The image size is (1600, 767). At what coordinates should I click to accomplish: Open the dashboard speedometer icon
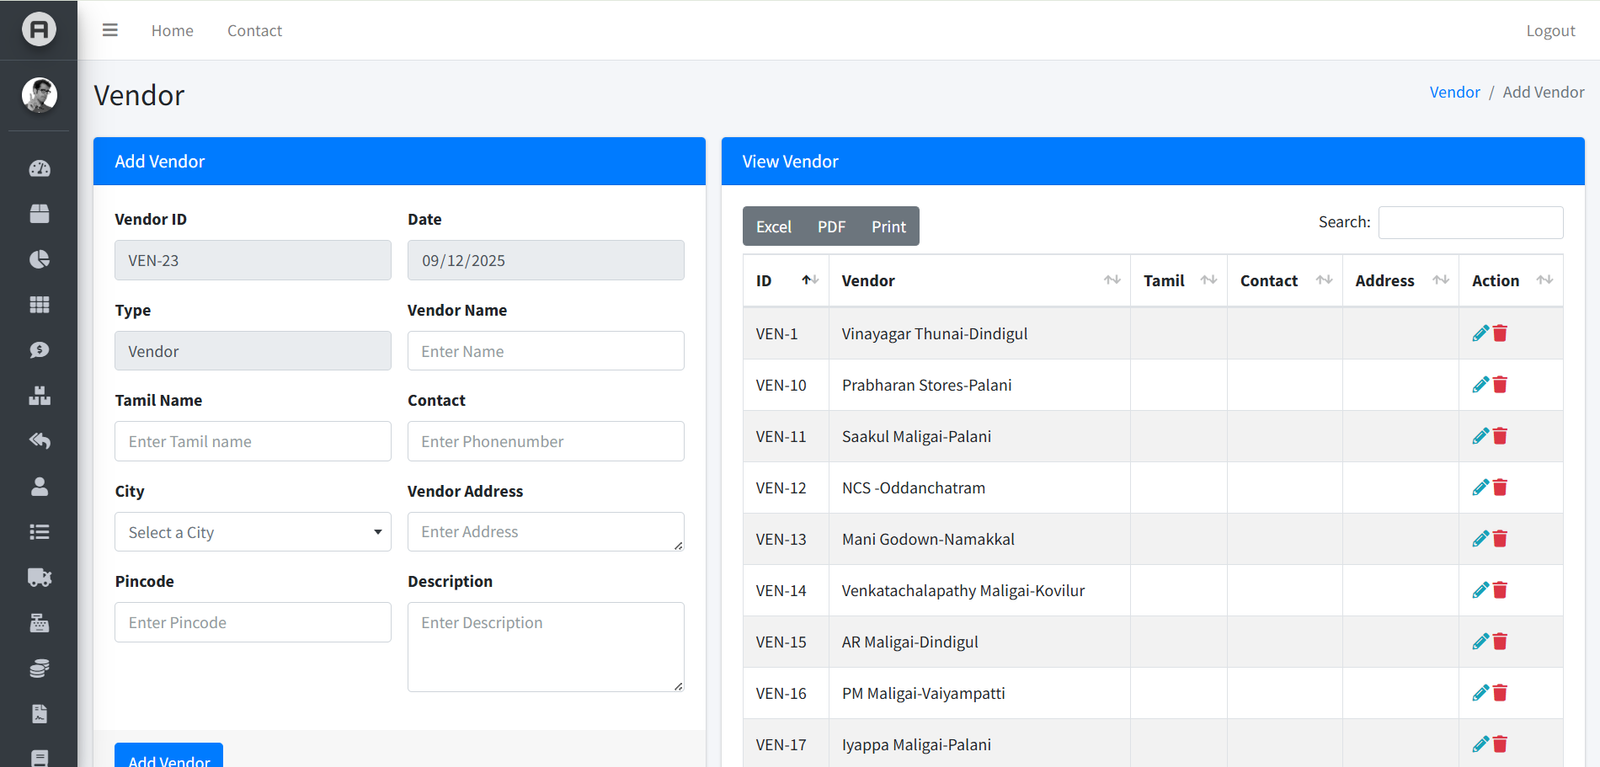click(39, 168)
